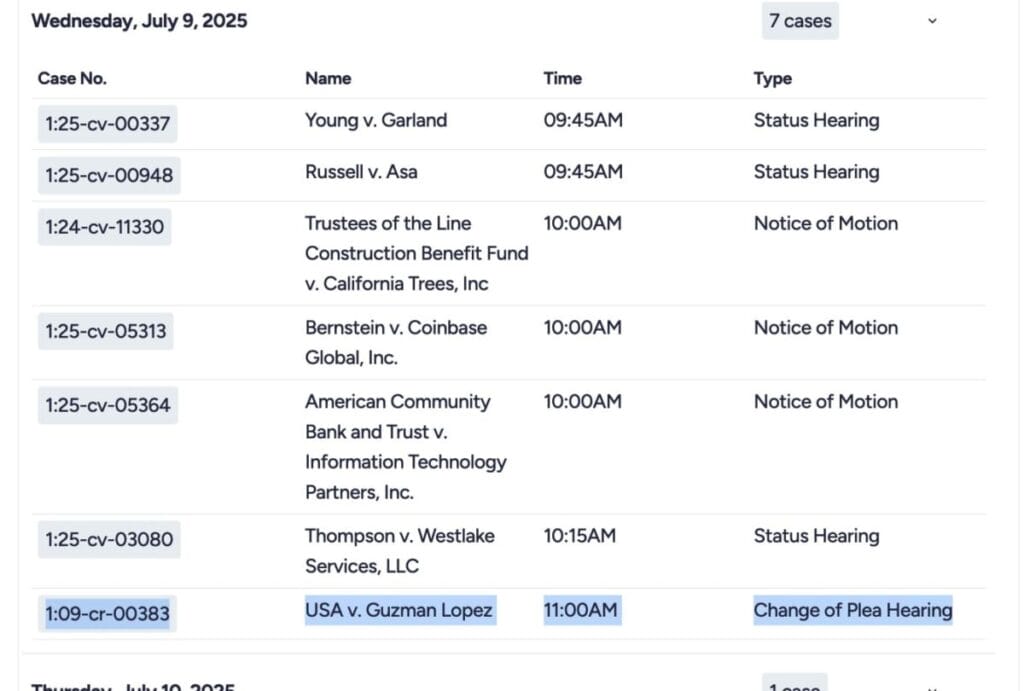The width and height of the screenshot is (1024, 691).
Task: Open case number 1:24-cv-11330
Action: [x=104, y=227]
